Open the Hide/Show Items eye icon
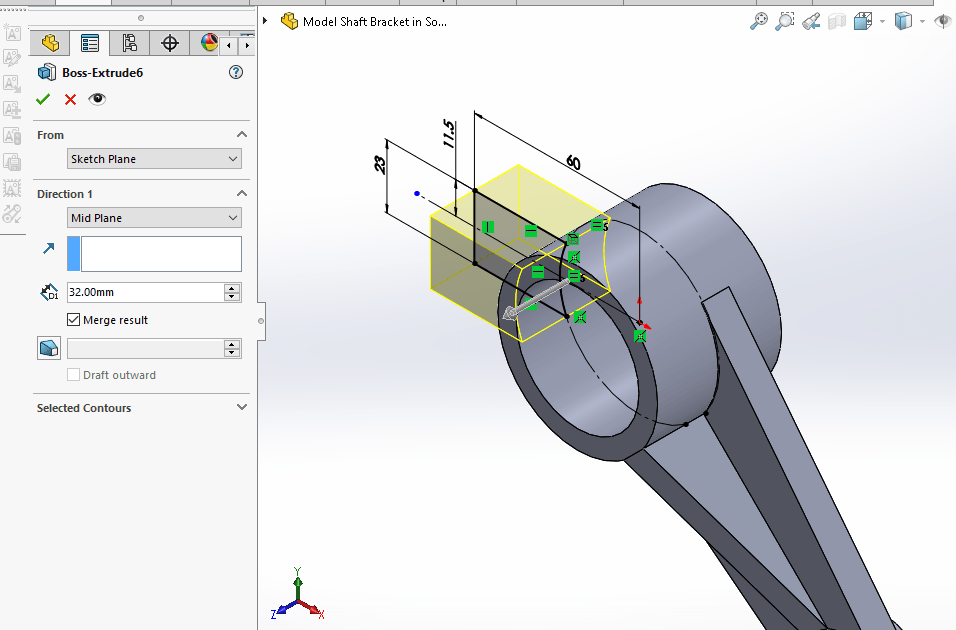This screenshot has height=630, width=956. [942, 20]
